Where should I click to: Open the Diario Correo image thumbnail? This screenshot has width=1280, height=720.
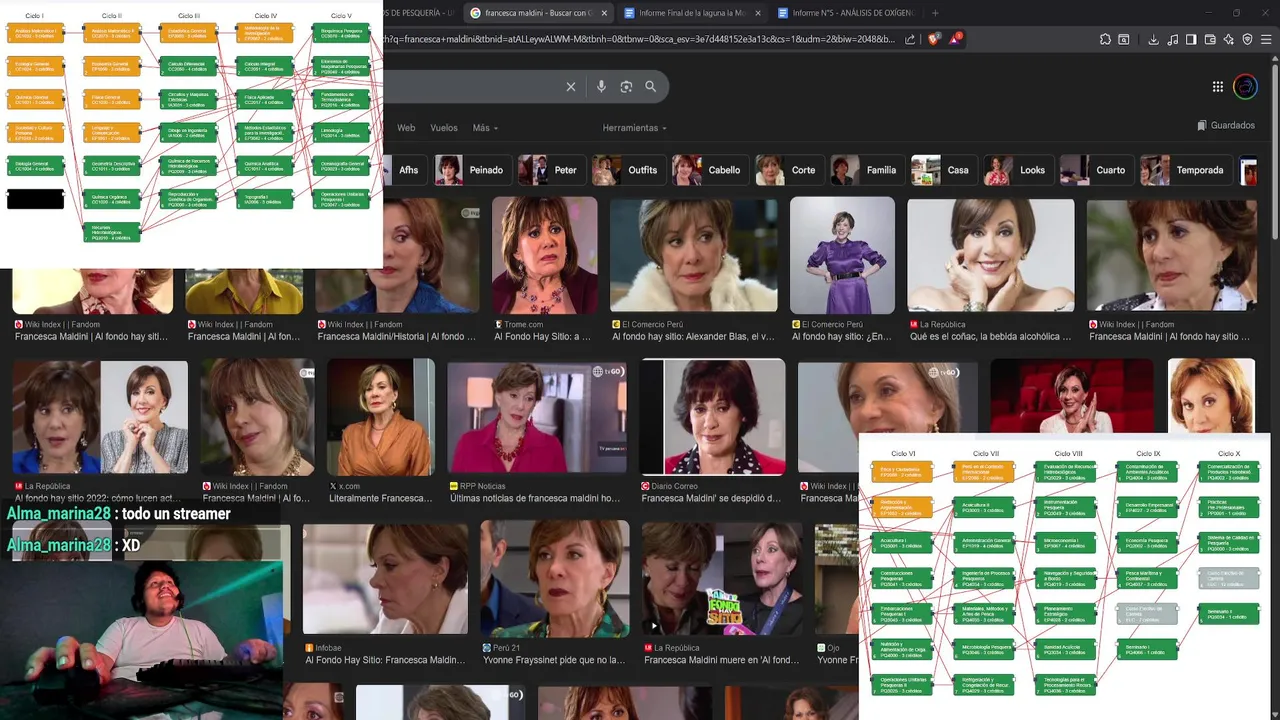pos(712,417)
